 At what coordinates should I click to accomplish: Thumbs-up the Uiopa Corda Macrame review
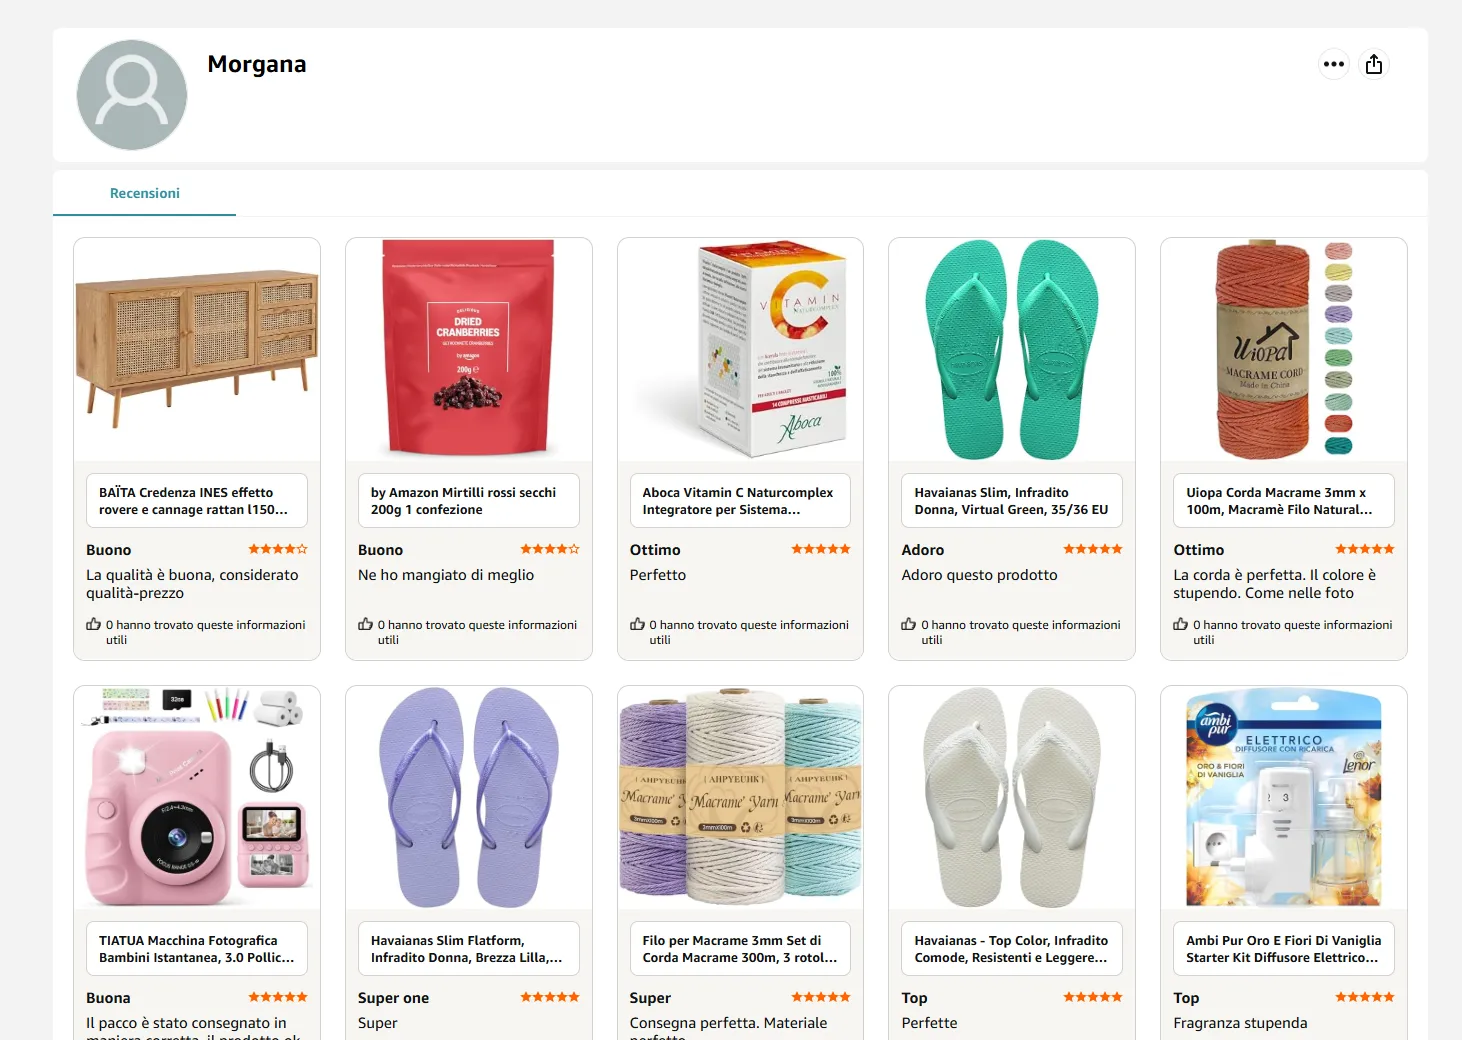[1181, 625]
